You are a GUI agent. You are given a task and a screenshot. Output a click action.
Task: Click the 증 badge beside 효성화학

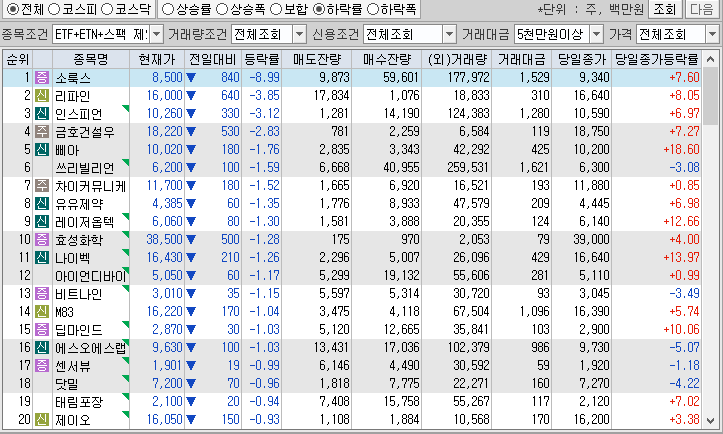click(42, 239)
